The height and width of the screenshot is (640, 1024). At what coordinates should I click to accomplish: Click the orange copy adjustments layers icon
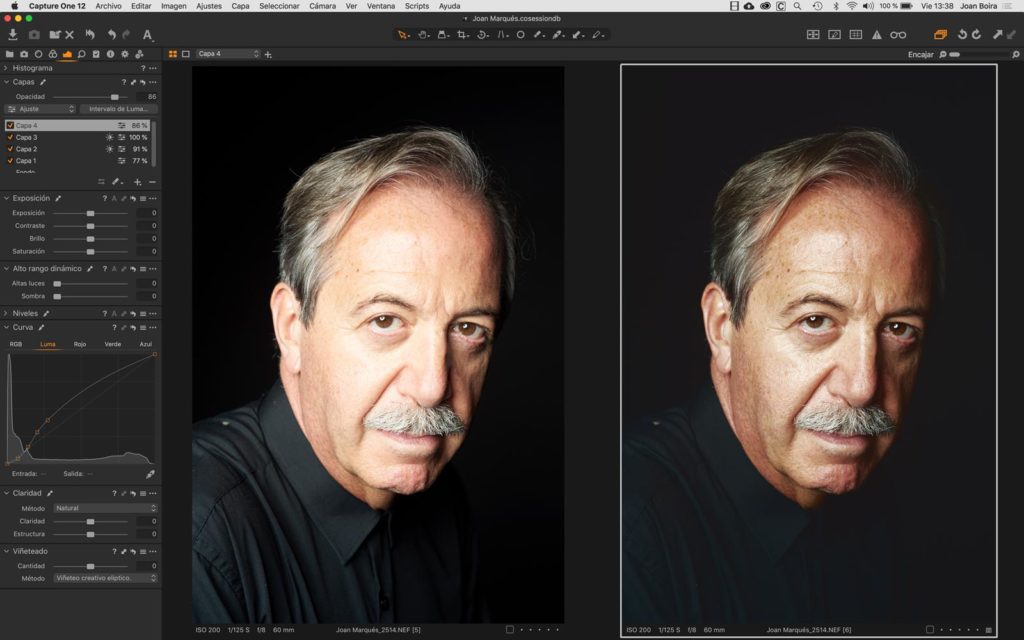(x=940, y=35)
